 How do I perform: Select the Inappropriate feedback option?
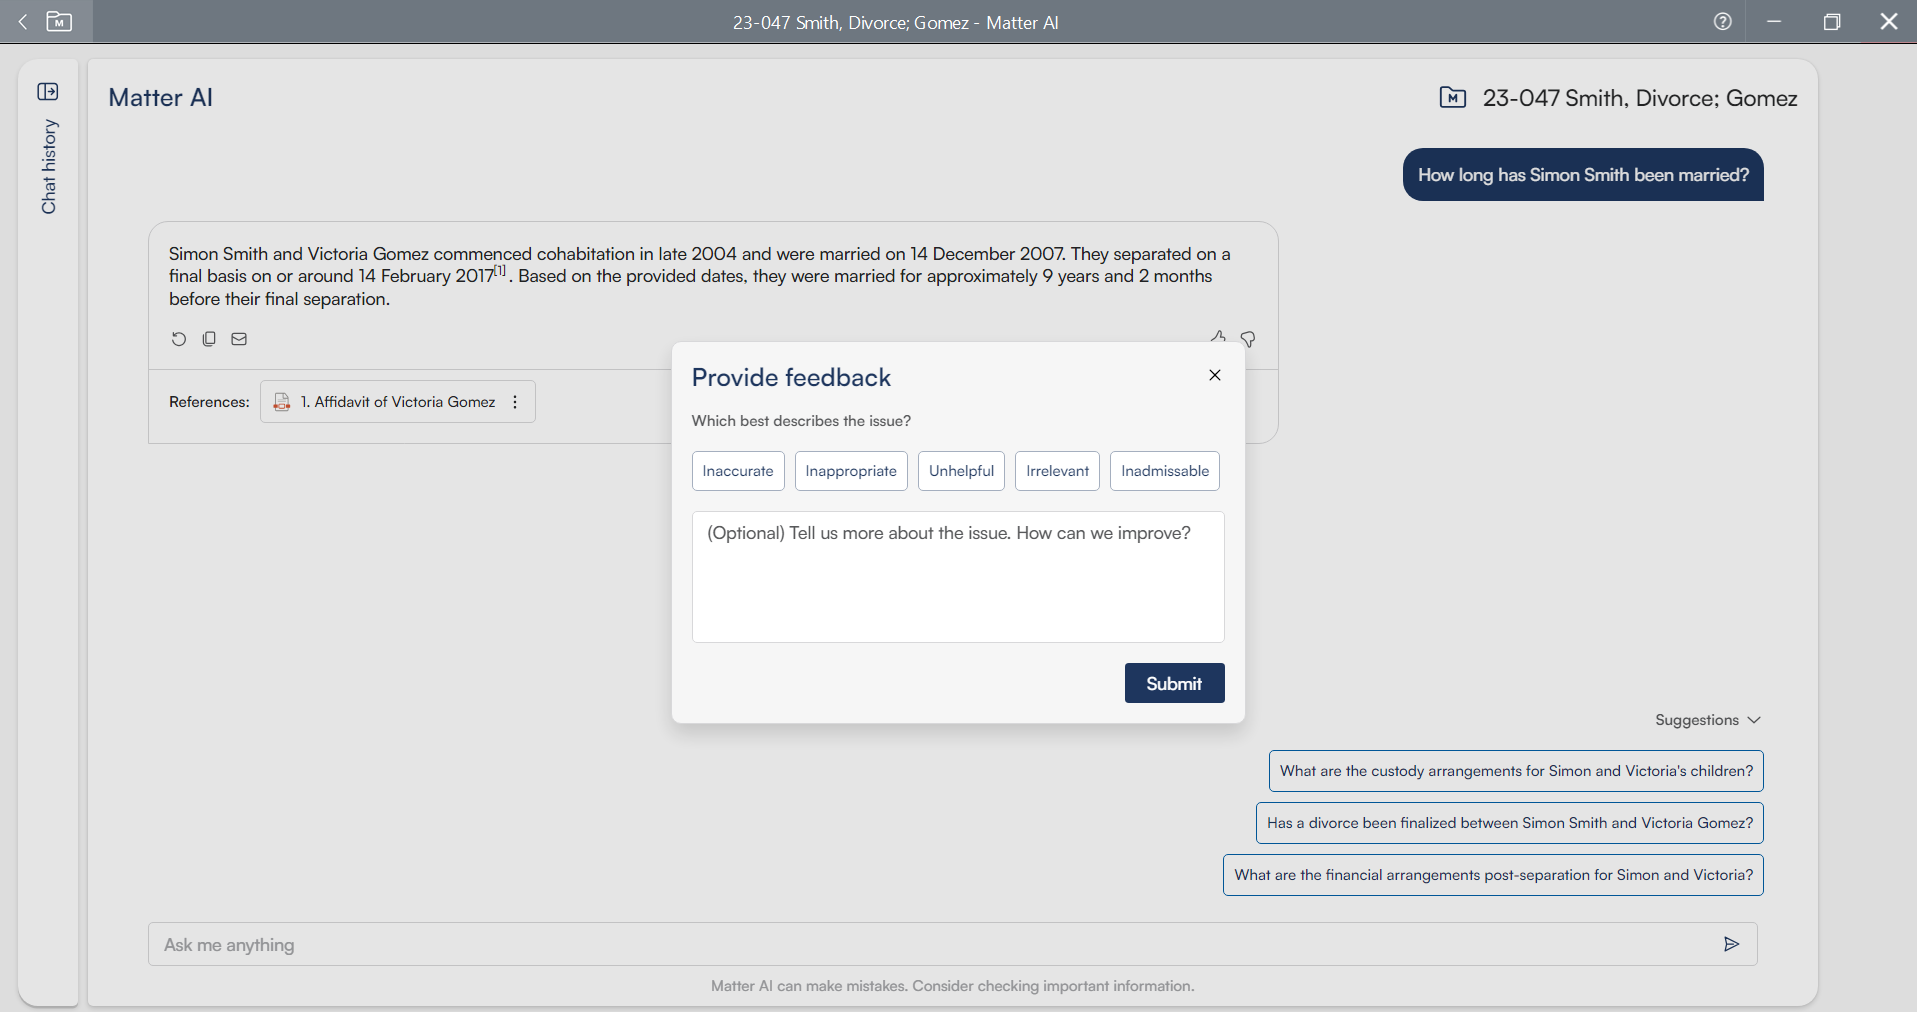click(851, 471)
